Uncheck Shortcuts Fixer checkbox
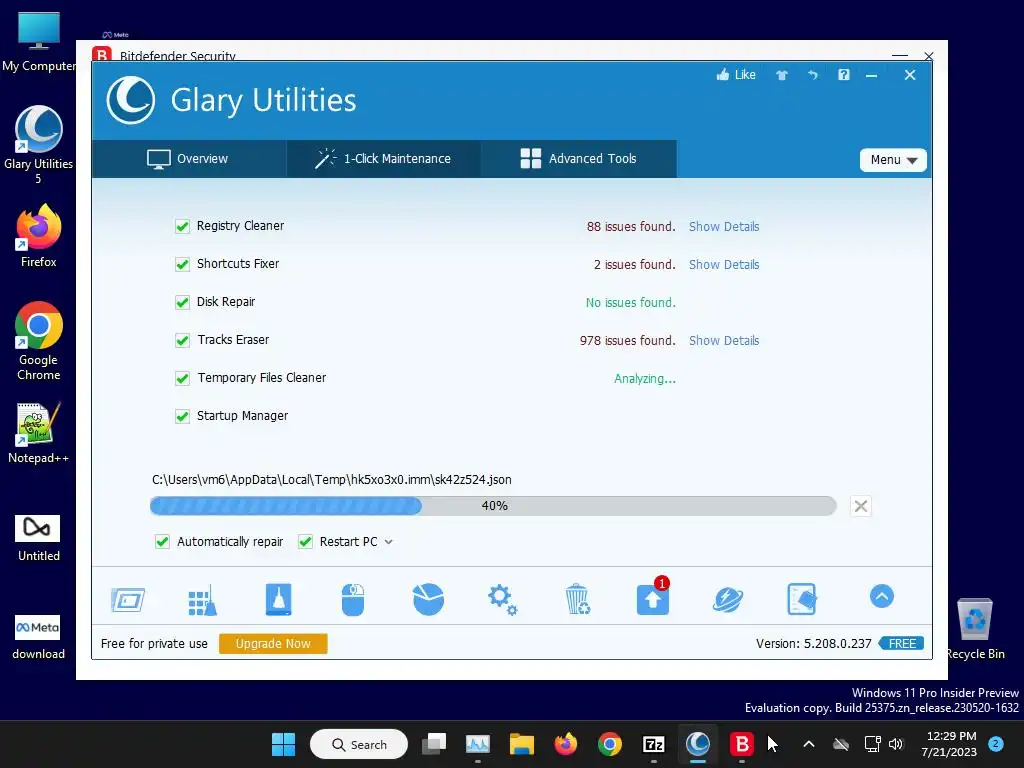 pyautogui.click(x=182, y=264)
